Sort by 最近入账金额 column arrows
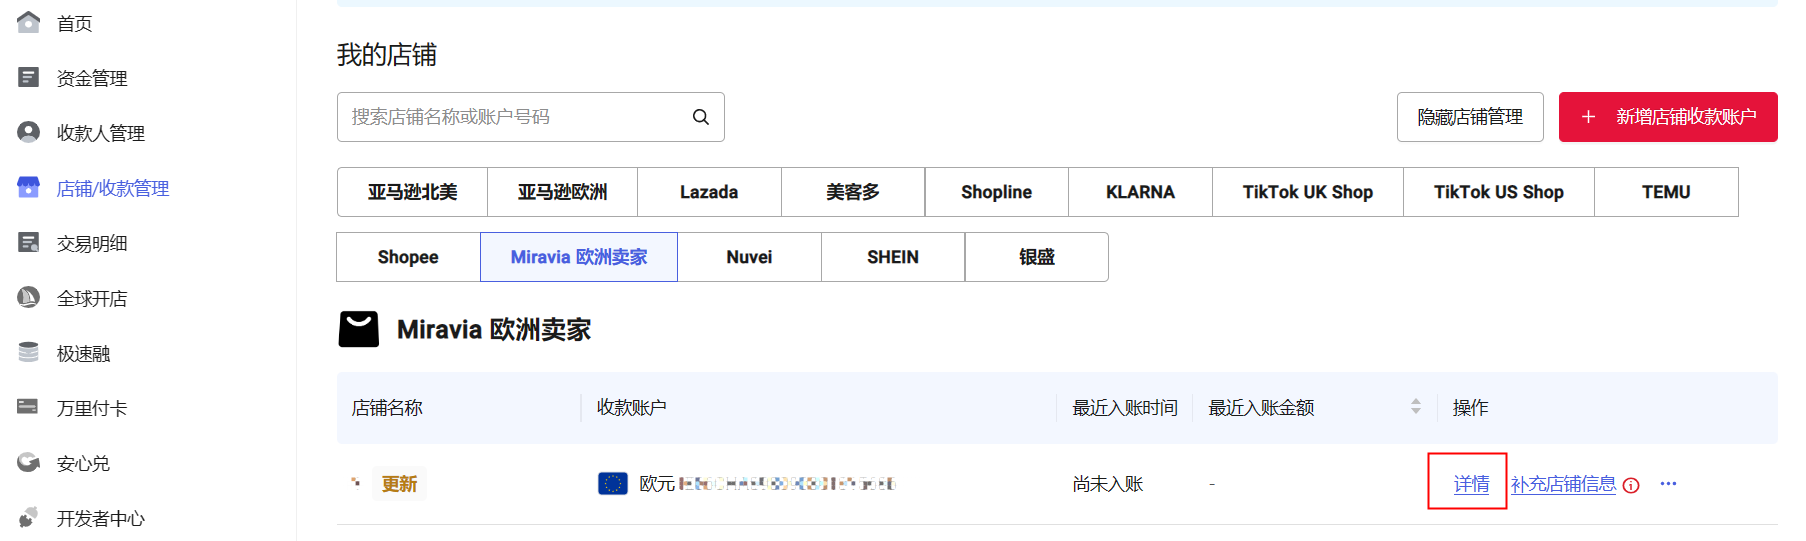 click(1415, 407)
